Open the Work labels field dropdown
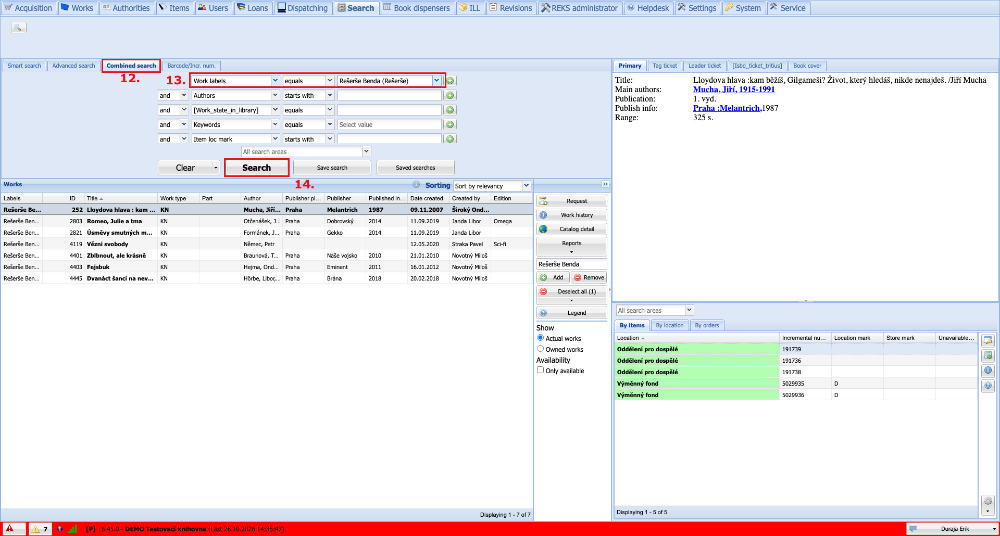The image size is (1000, 536). [x=275, y=81]
